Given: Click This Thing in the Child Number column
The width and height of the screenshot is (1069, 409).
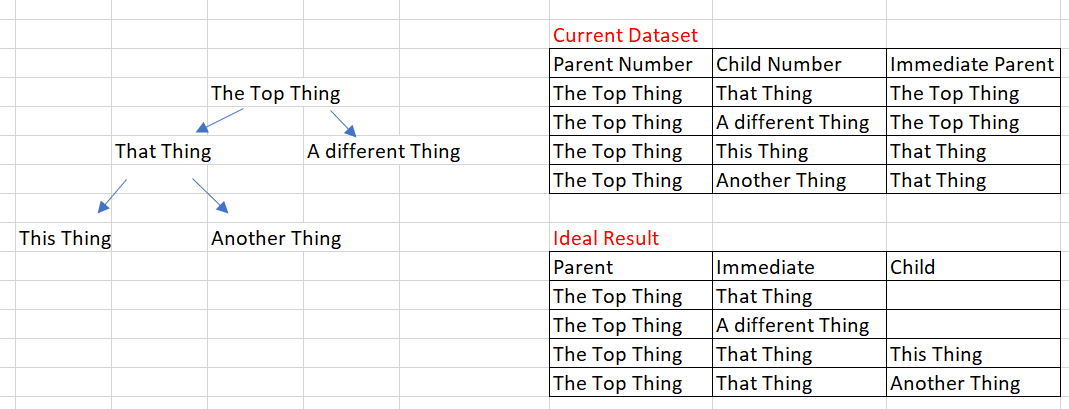Looking at the screenshot, I should (762, 152).
